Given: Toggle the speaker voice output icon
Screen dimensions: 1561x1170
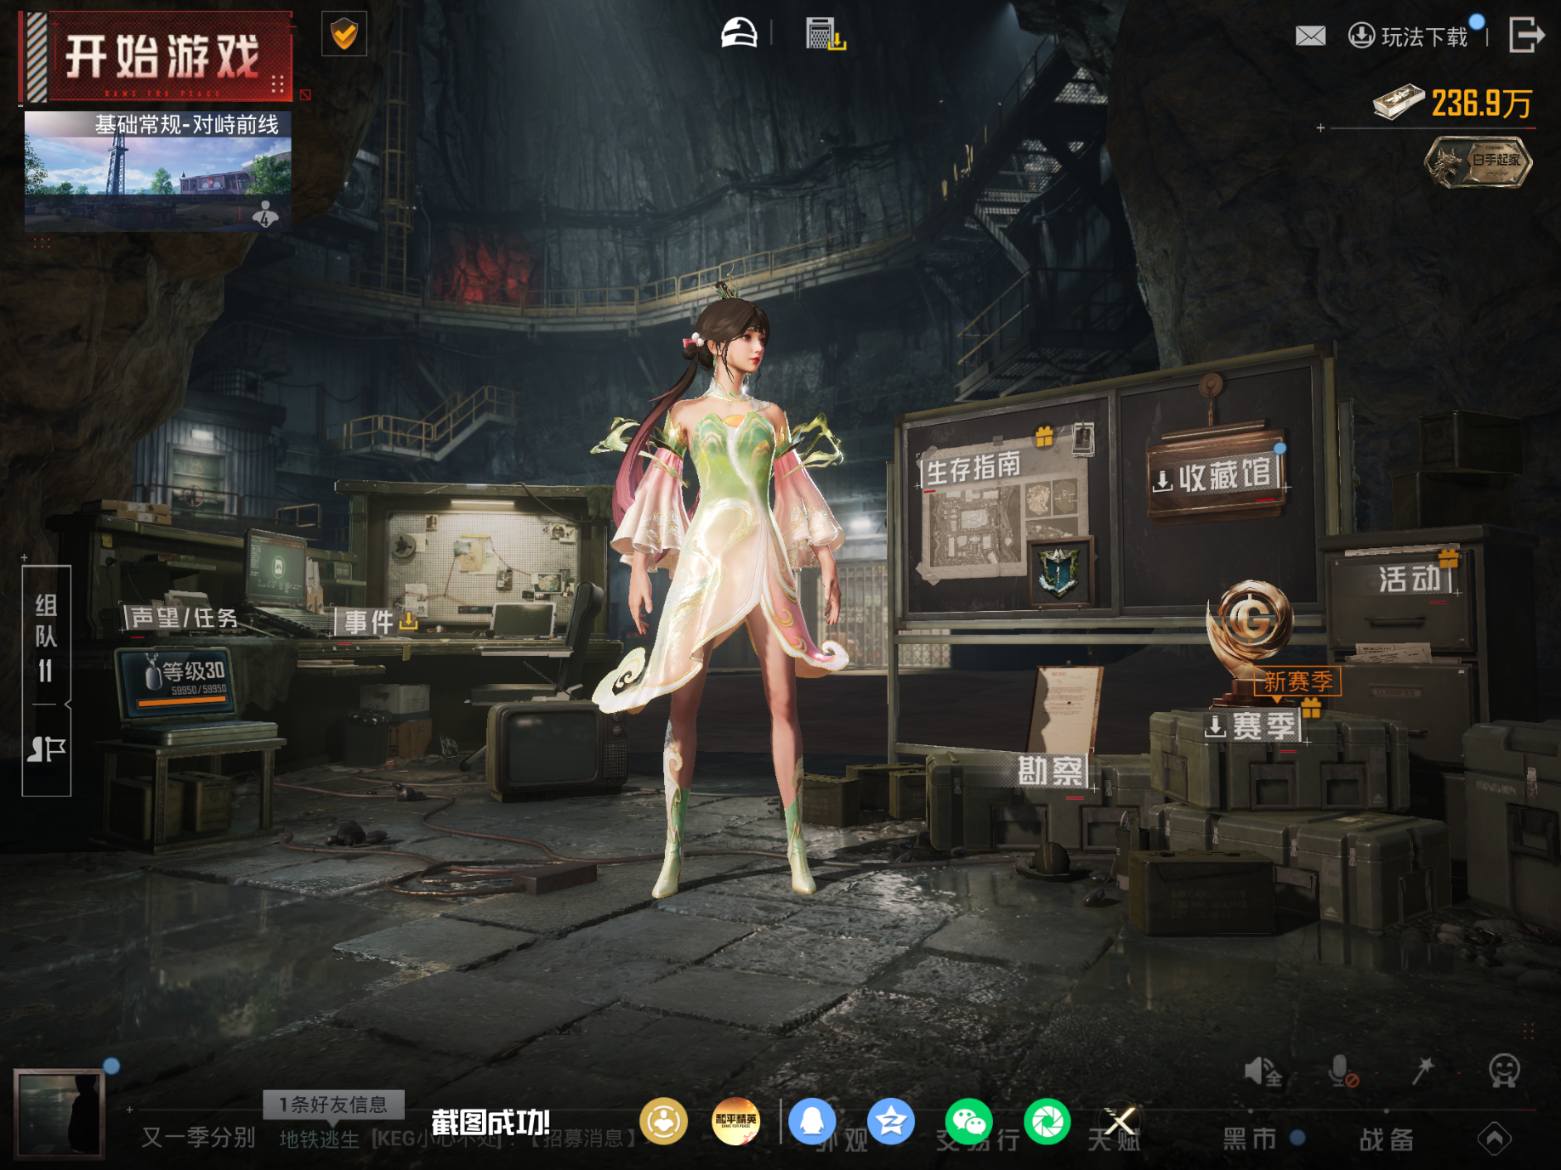Looking at the screenshot, I should [1263, 1072].
